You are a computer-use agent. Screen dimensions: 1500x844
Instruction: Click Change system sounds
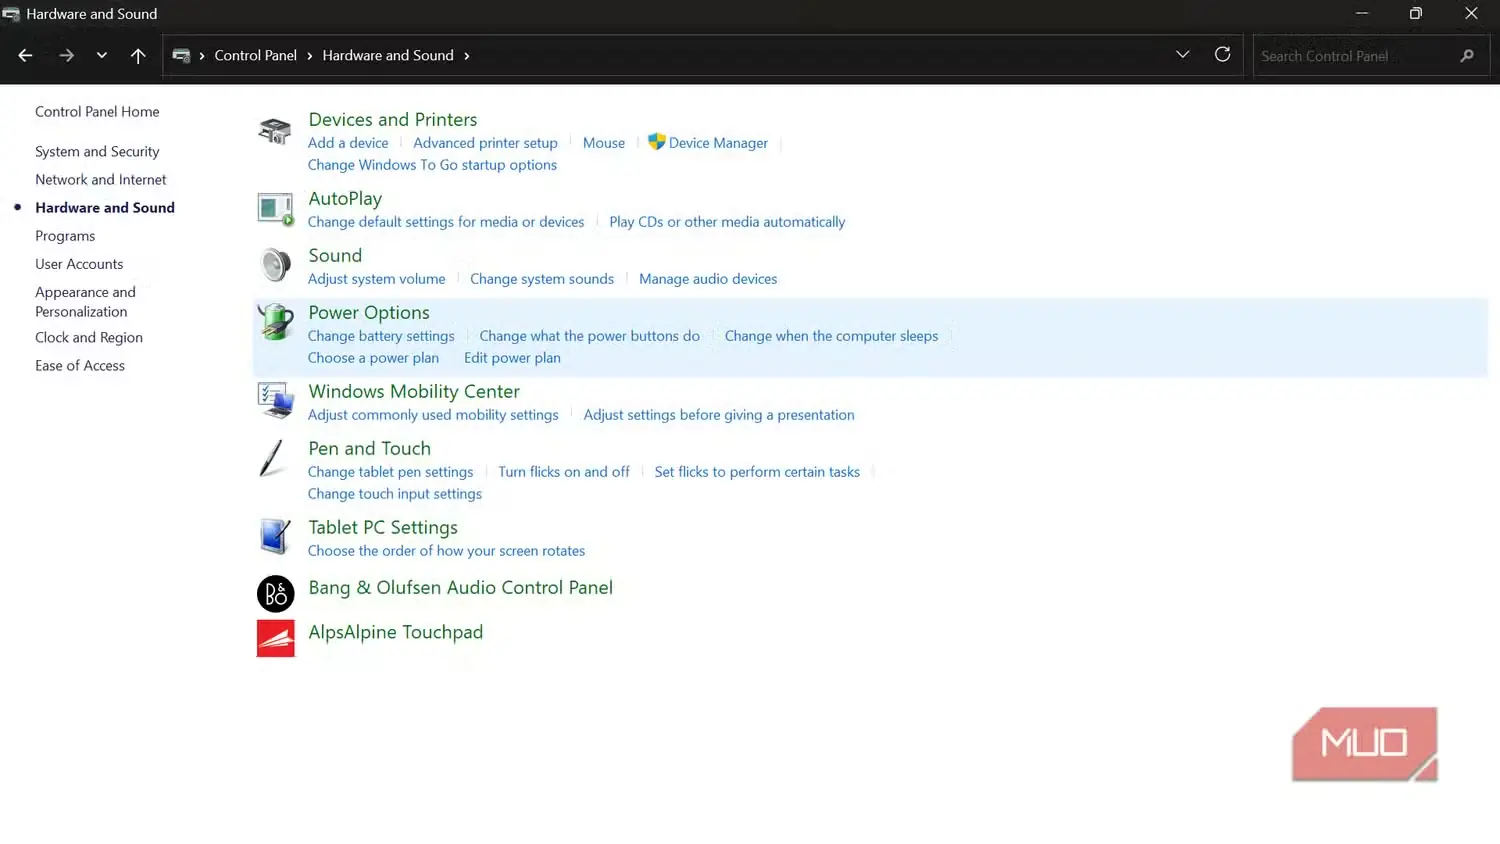coord(542,279)
